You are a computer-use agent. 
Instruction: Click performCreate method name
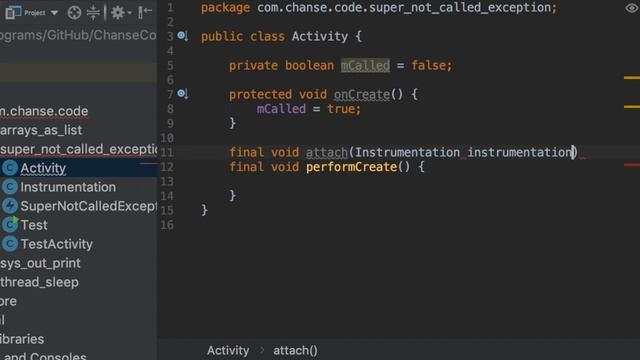(x=351, y=167)
